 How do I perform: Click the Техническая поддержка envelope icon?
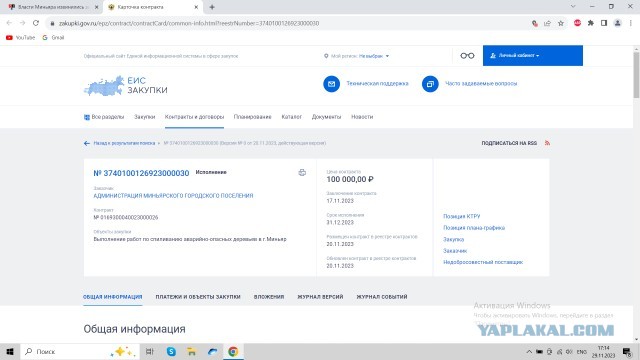pos(331,84)
